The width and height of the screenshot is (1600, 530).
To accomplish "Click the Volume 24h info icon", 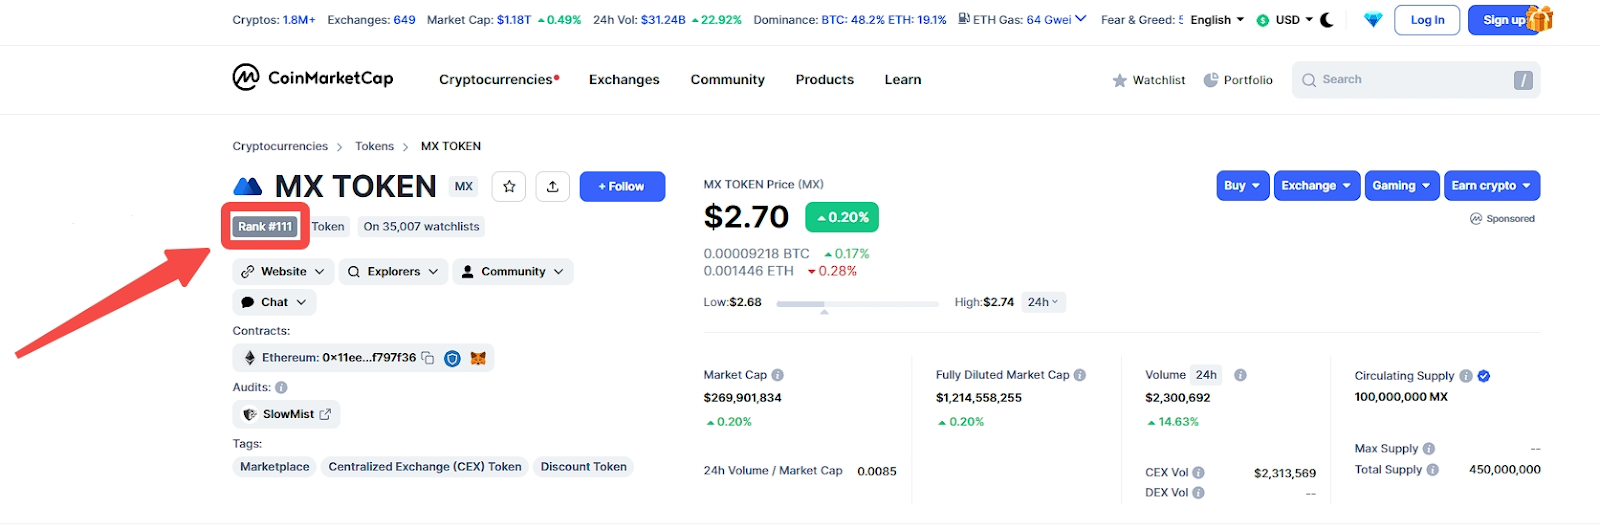I will (x=1240, y=375).
